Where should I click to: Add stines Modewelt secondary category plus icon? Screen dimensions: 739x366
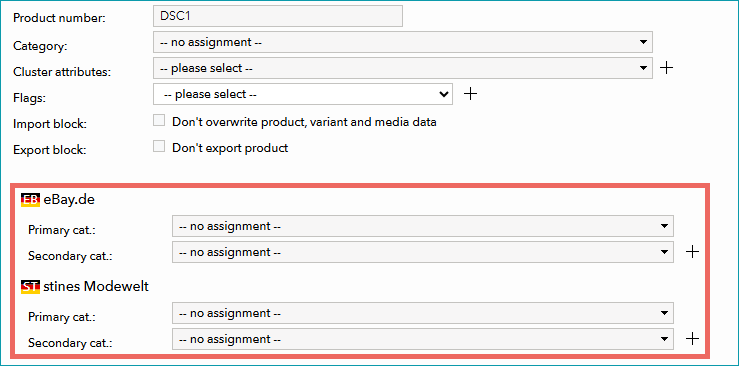point(692,339)
